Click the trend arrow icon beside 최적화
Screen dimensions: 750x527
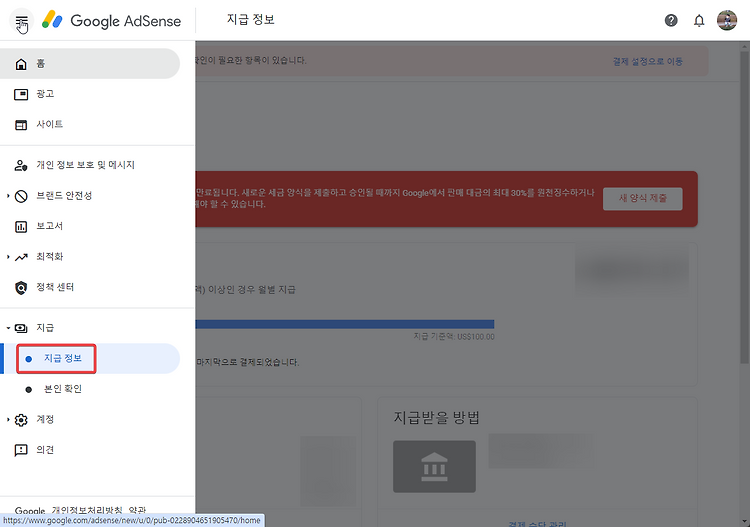[x=21, y=257]
